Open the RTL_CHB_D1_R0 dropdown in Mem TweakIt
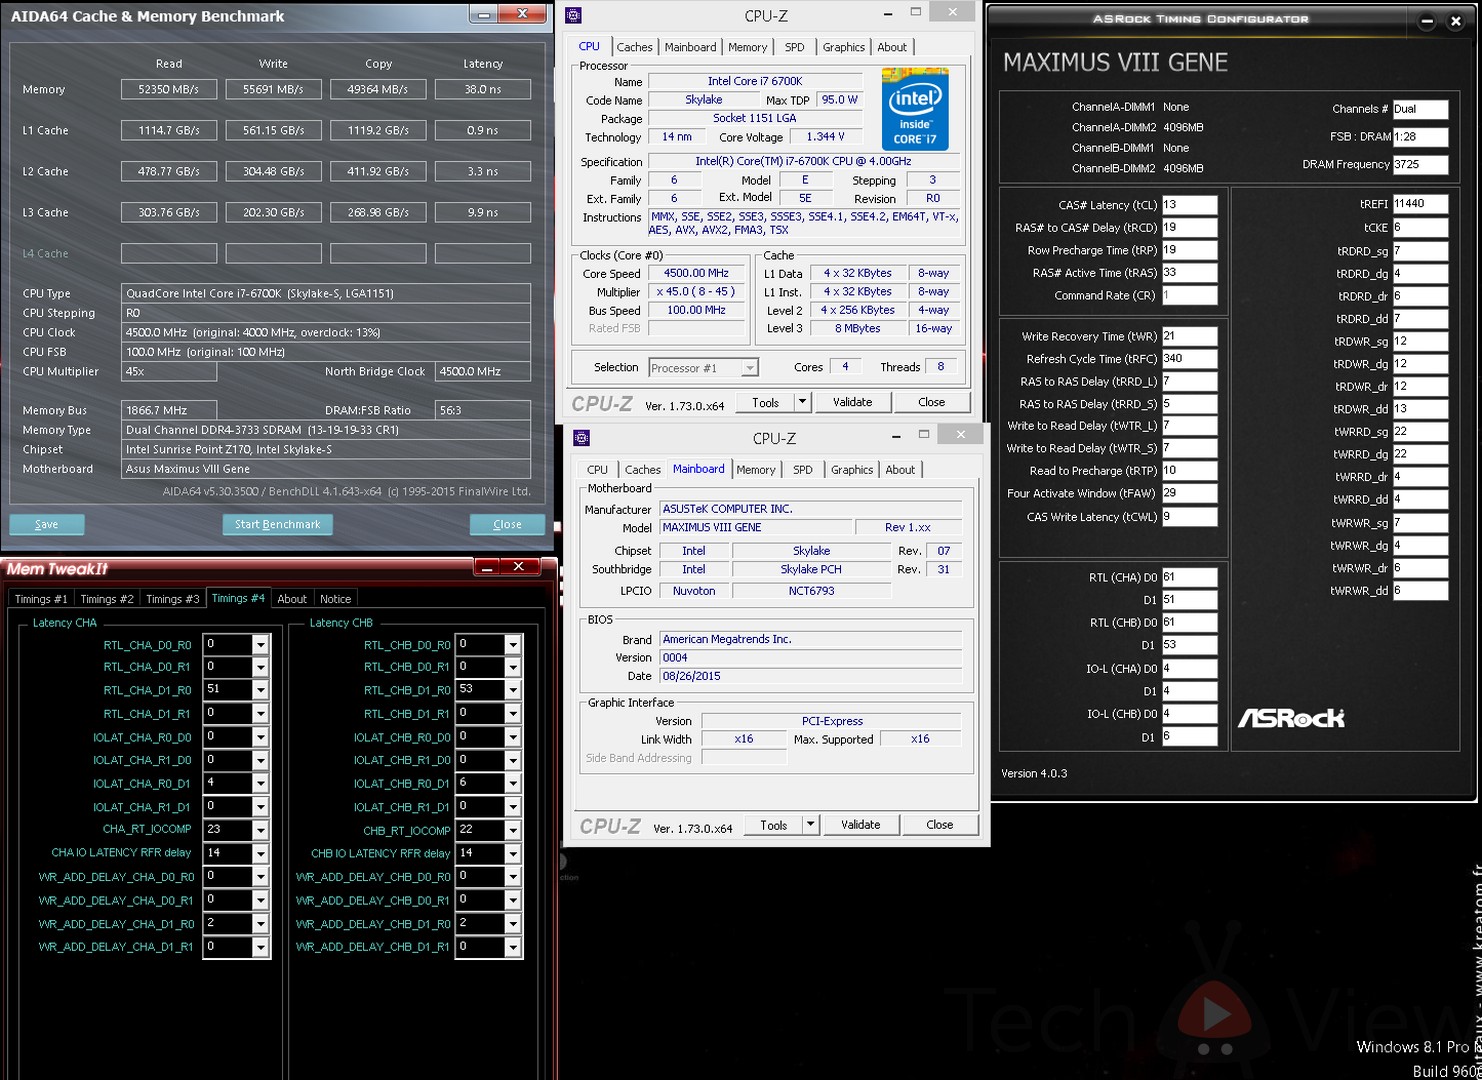Screen dimensions: 1482x1080 tap(513, 691)
